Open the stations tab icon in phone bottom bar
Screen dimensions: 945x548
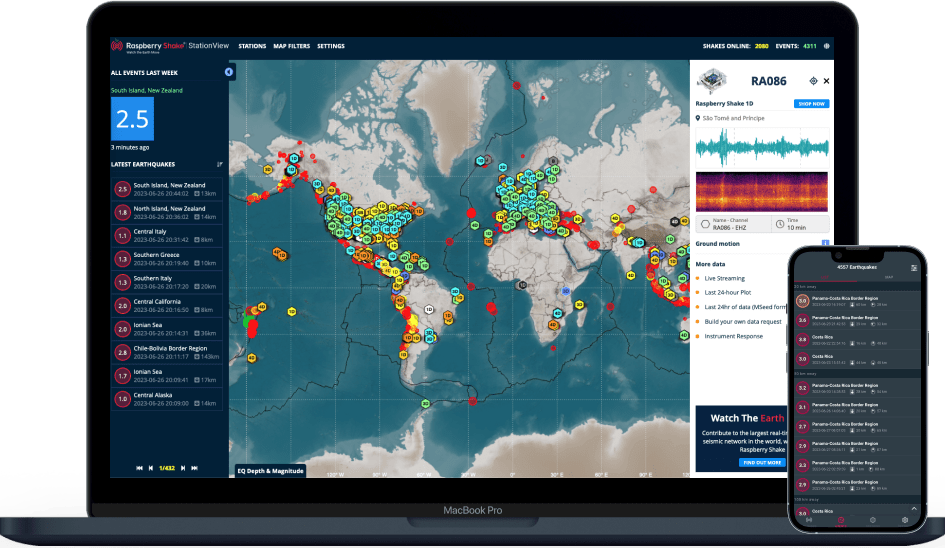(809, 520)
